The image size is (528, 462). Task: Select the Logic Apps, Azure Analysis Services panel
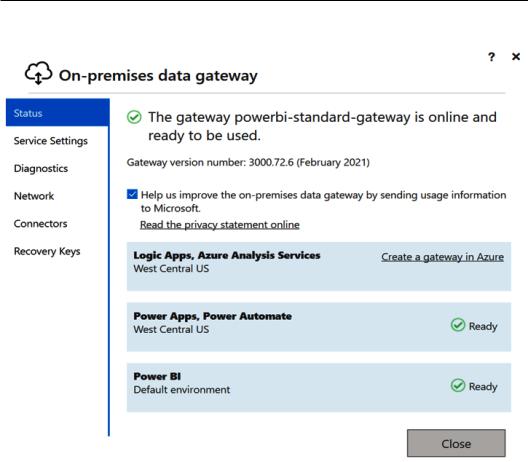319,266
